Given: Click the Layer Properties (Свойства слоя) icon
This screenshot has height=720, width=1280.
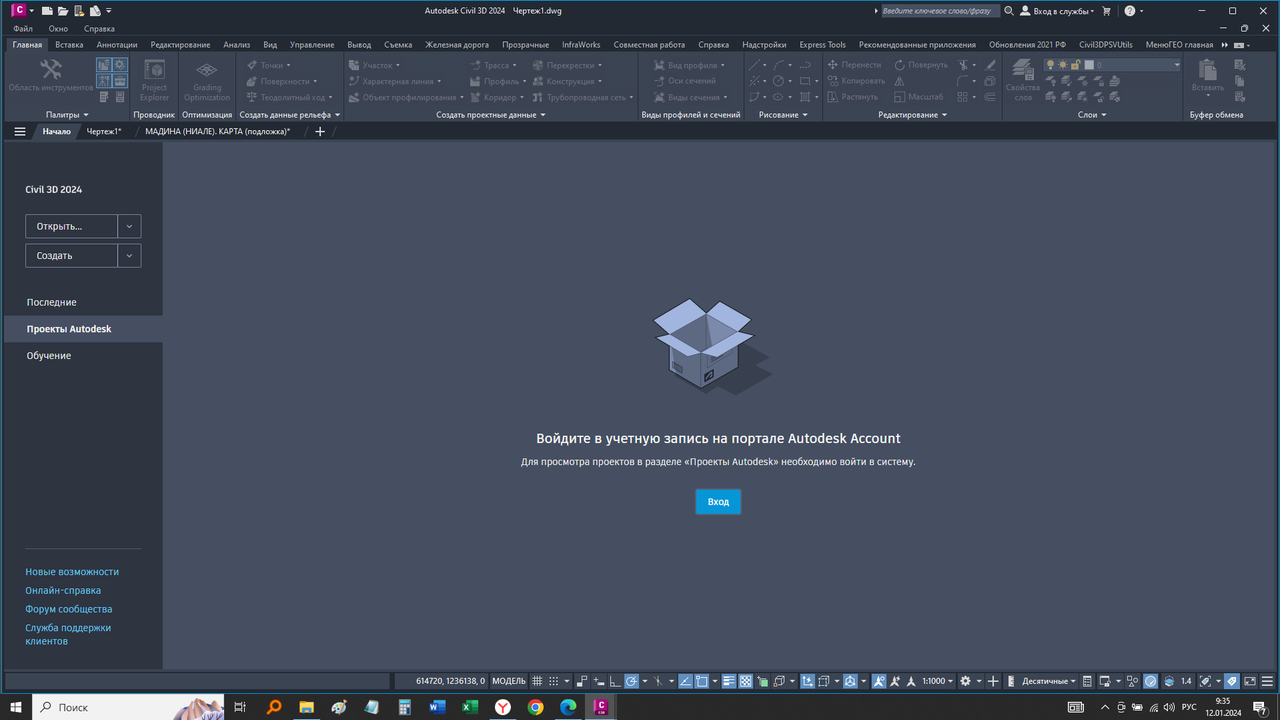Looking at the screenshot, I should (x=1022, y=69).
